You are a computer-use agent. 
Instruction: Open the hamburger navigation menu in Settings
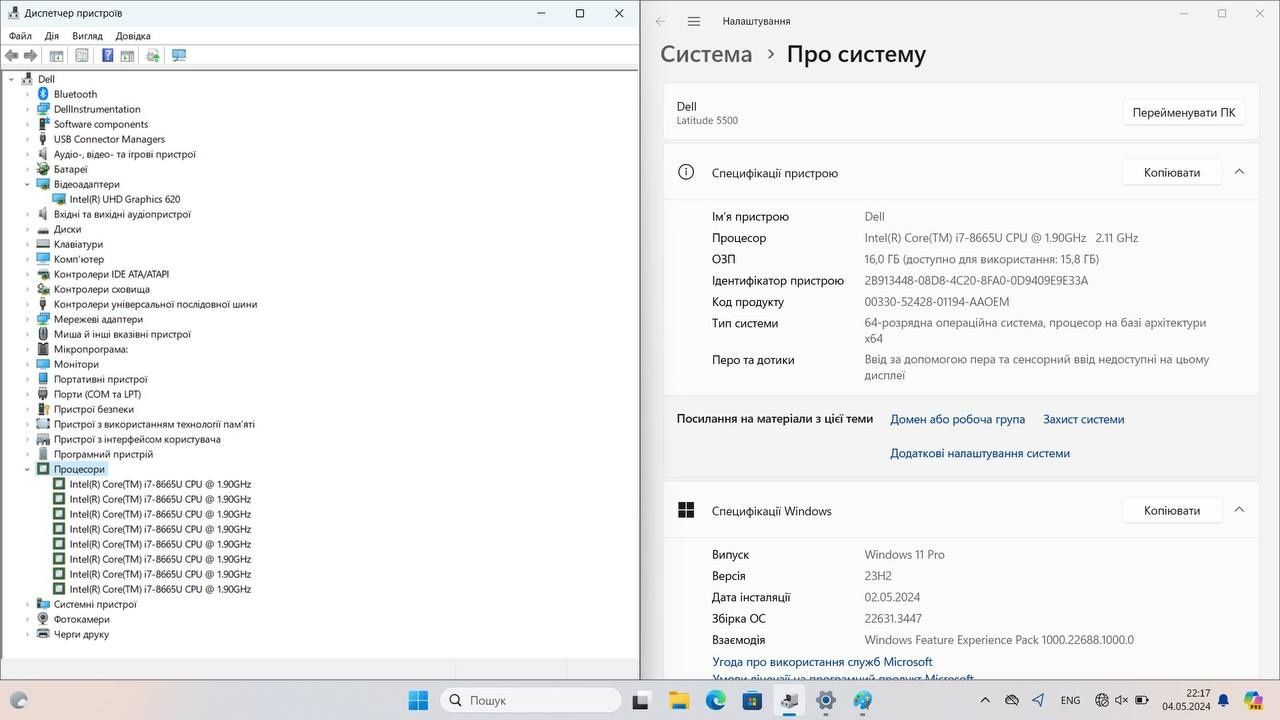(694, 21)
